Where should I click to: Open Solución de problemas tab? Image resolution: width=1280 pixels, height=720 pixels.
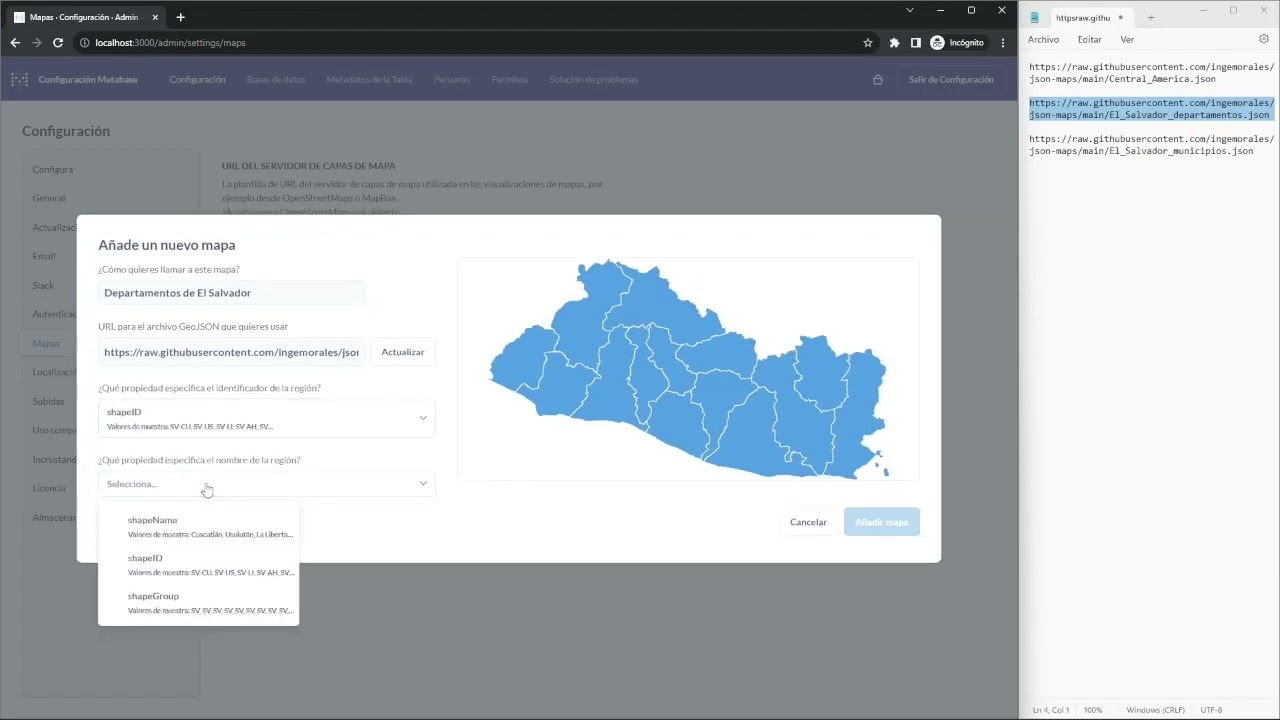click(593, 80)
